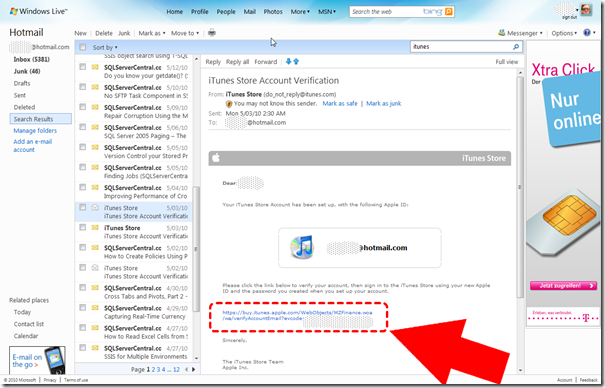Screen dimensions: 605x388
Task: Click the Windows Live logo
Action: click(38, 11)
